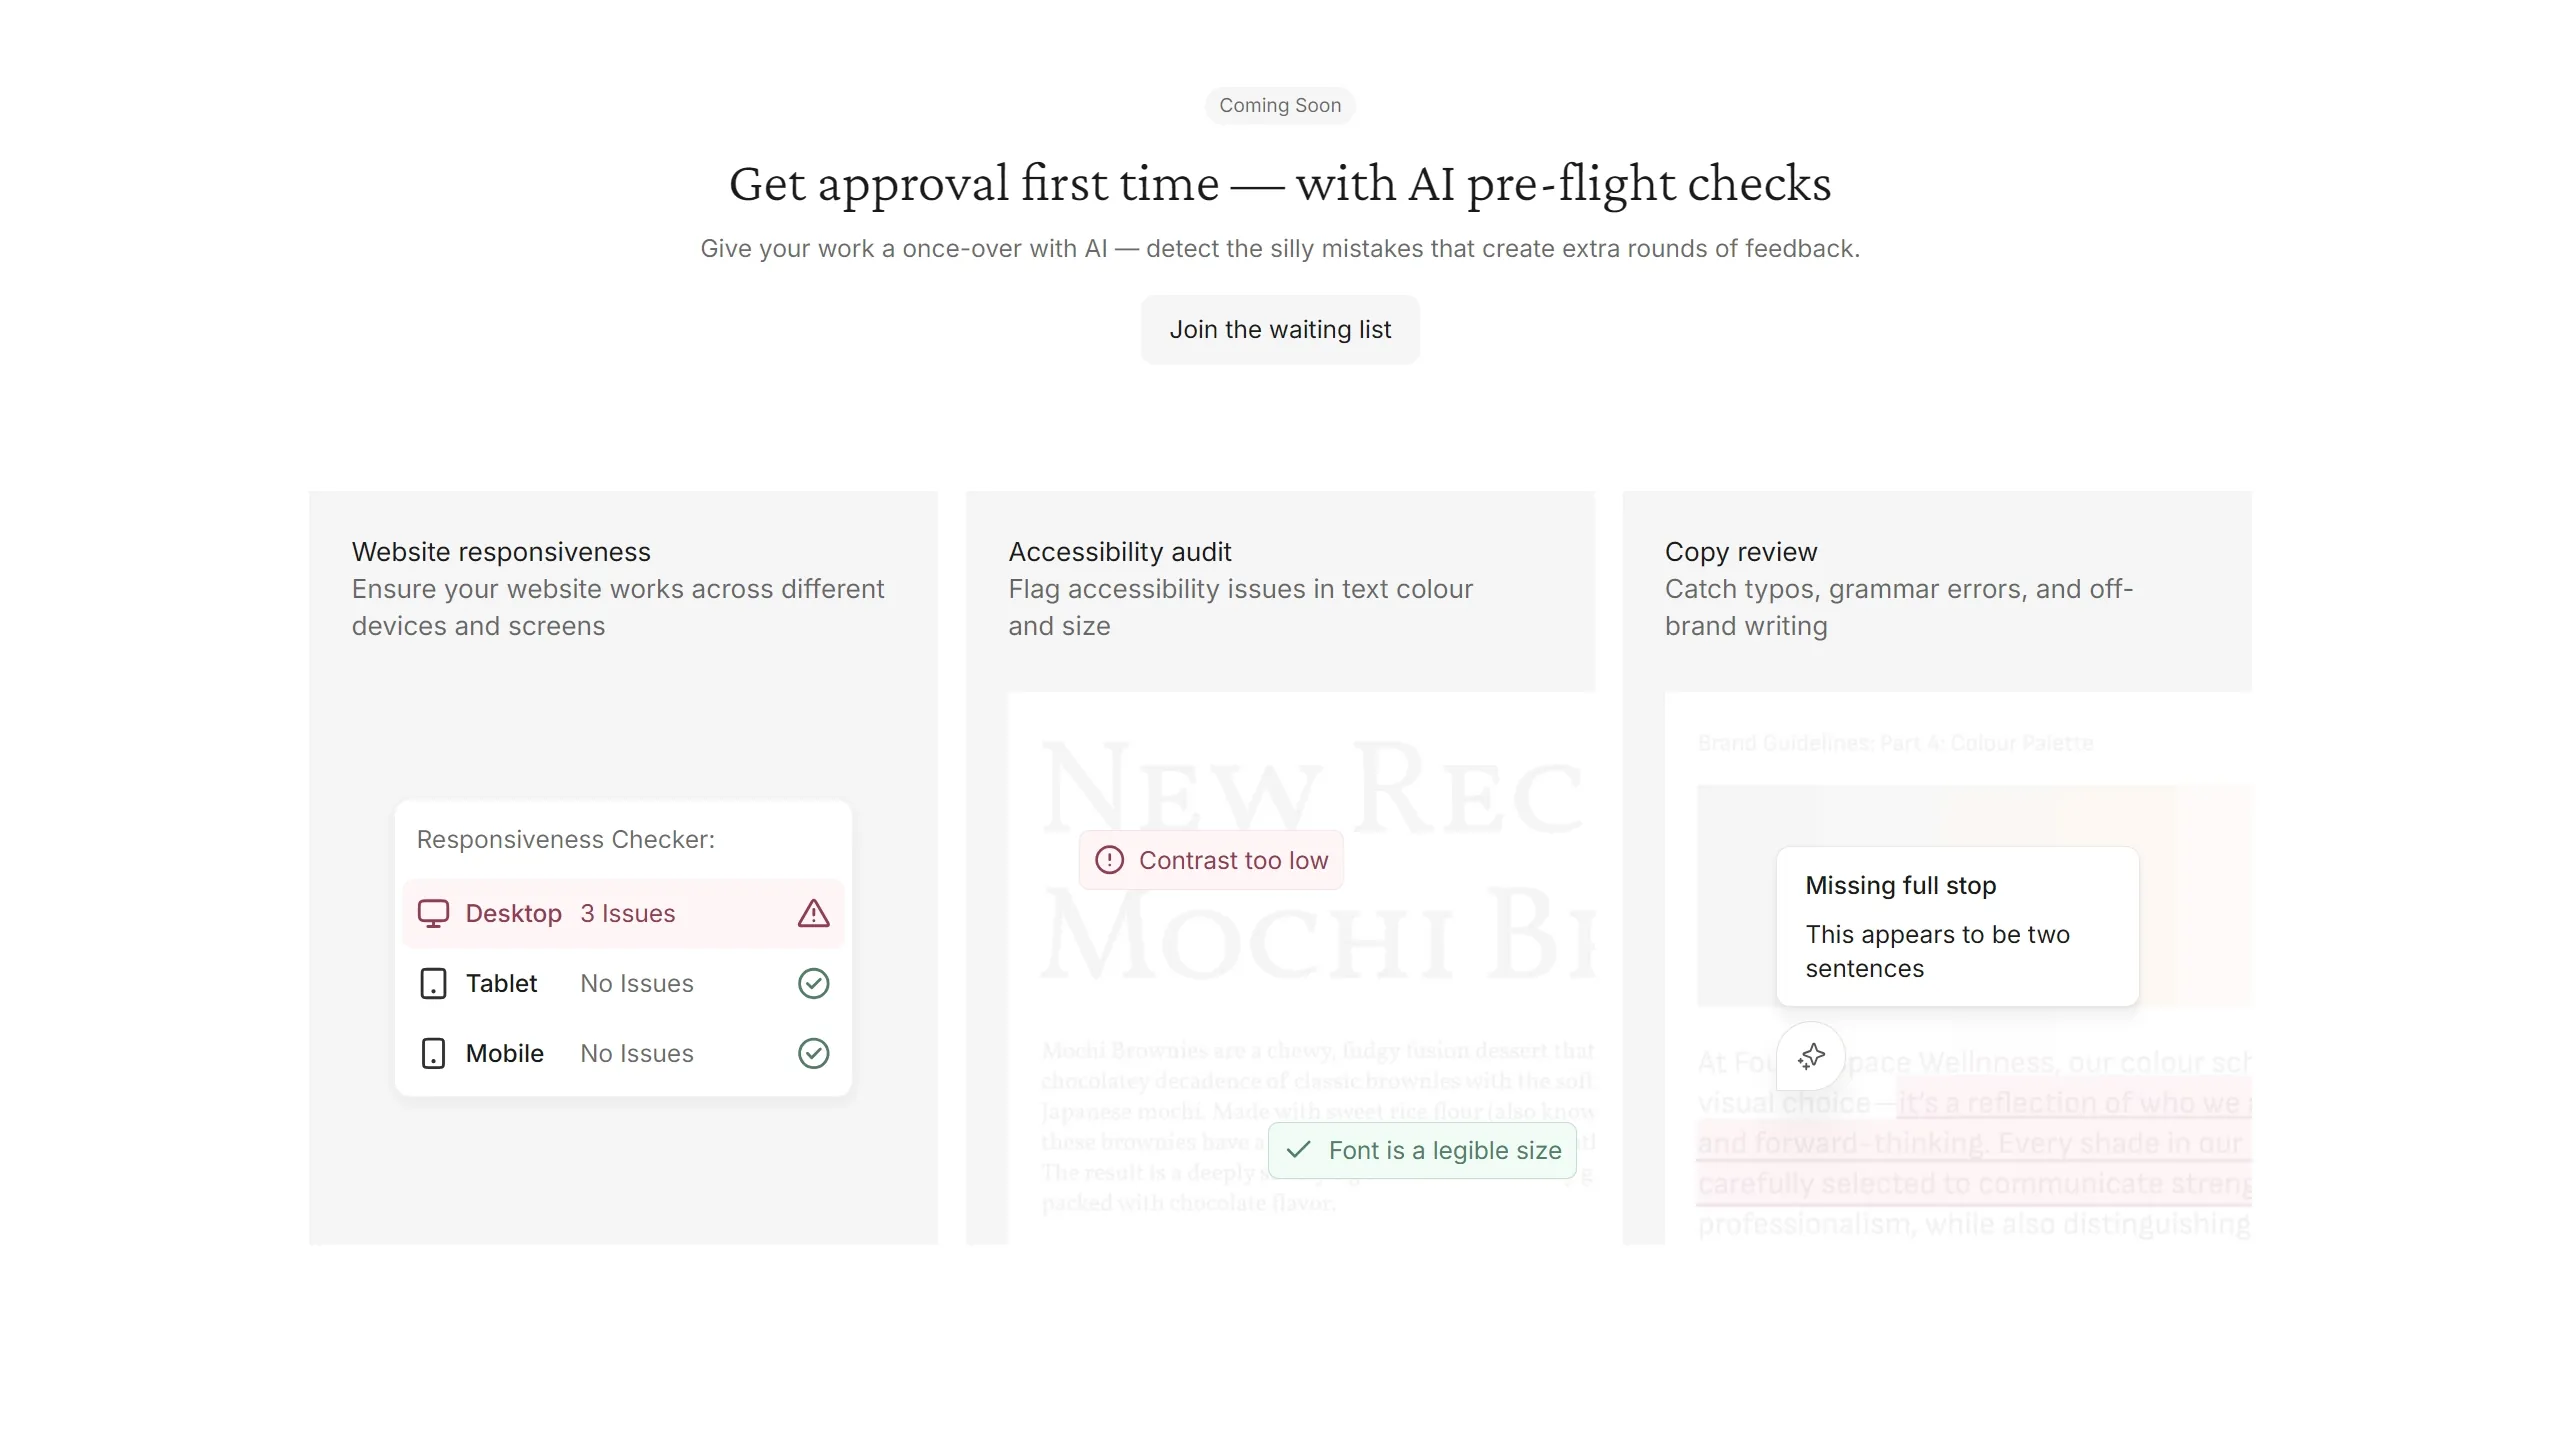The width and height of the screenshot is (2561, 1448).
Task: Click the Font legible size checkmark icon
Action: 1298,1150
